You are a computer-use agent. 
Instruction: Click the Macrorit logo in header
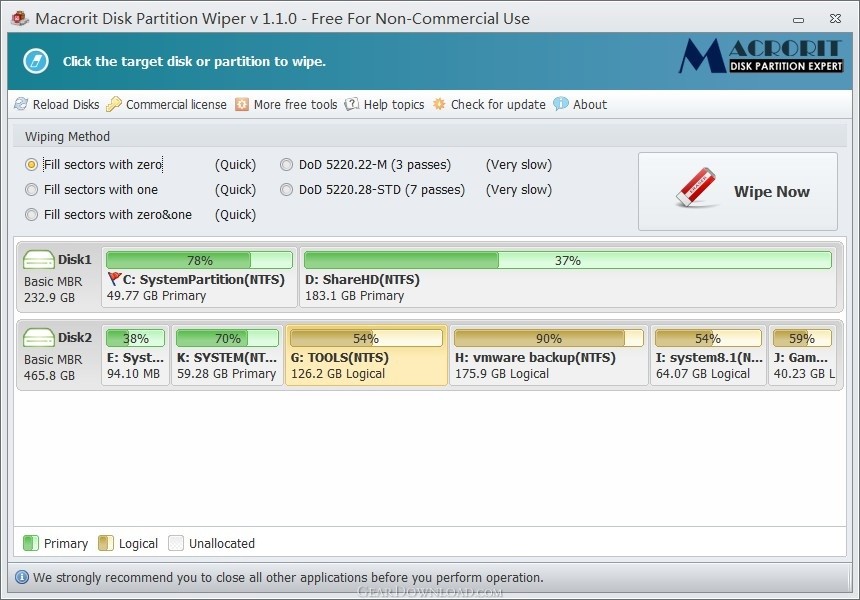[x=761, y=56]
